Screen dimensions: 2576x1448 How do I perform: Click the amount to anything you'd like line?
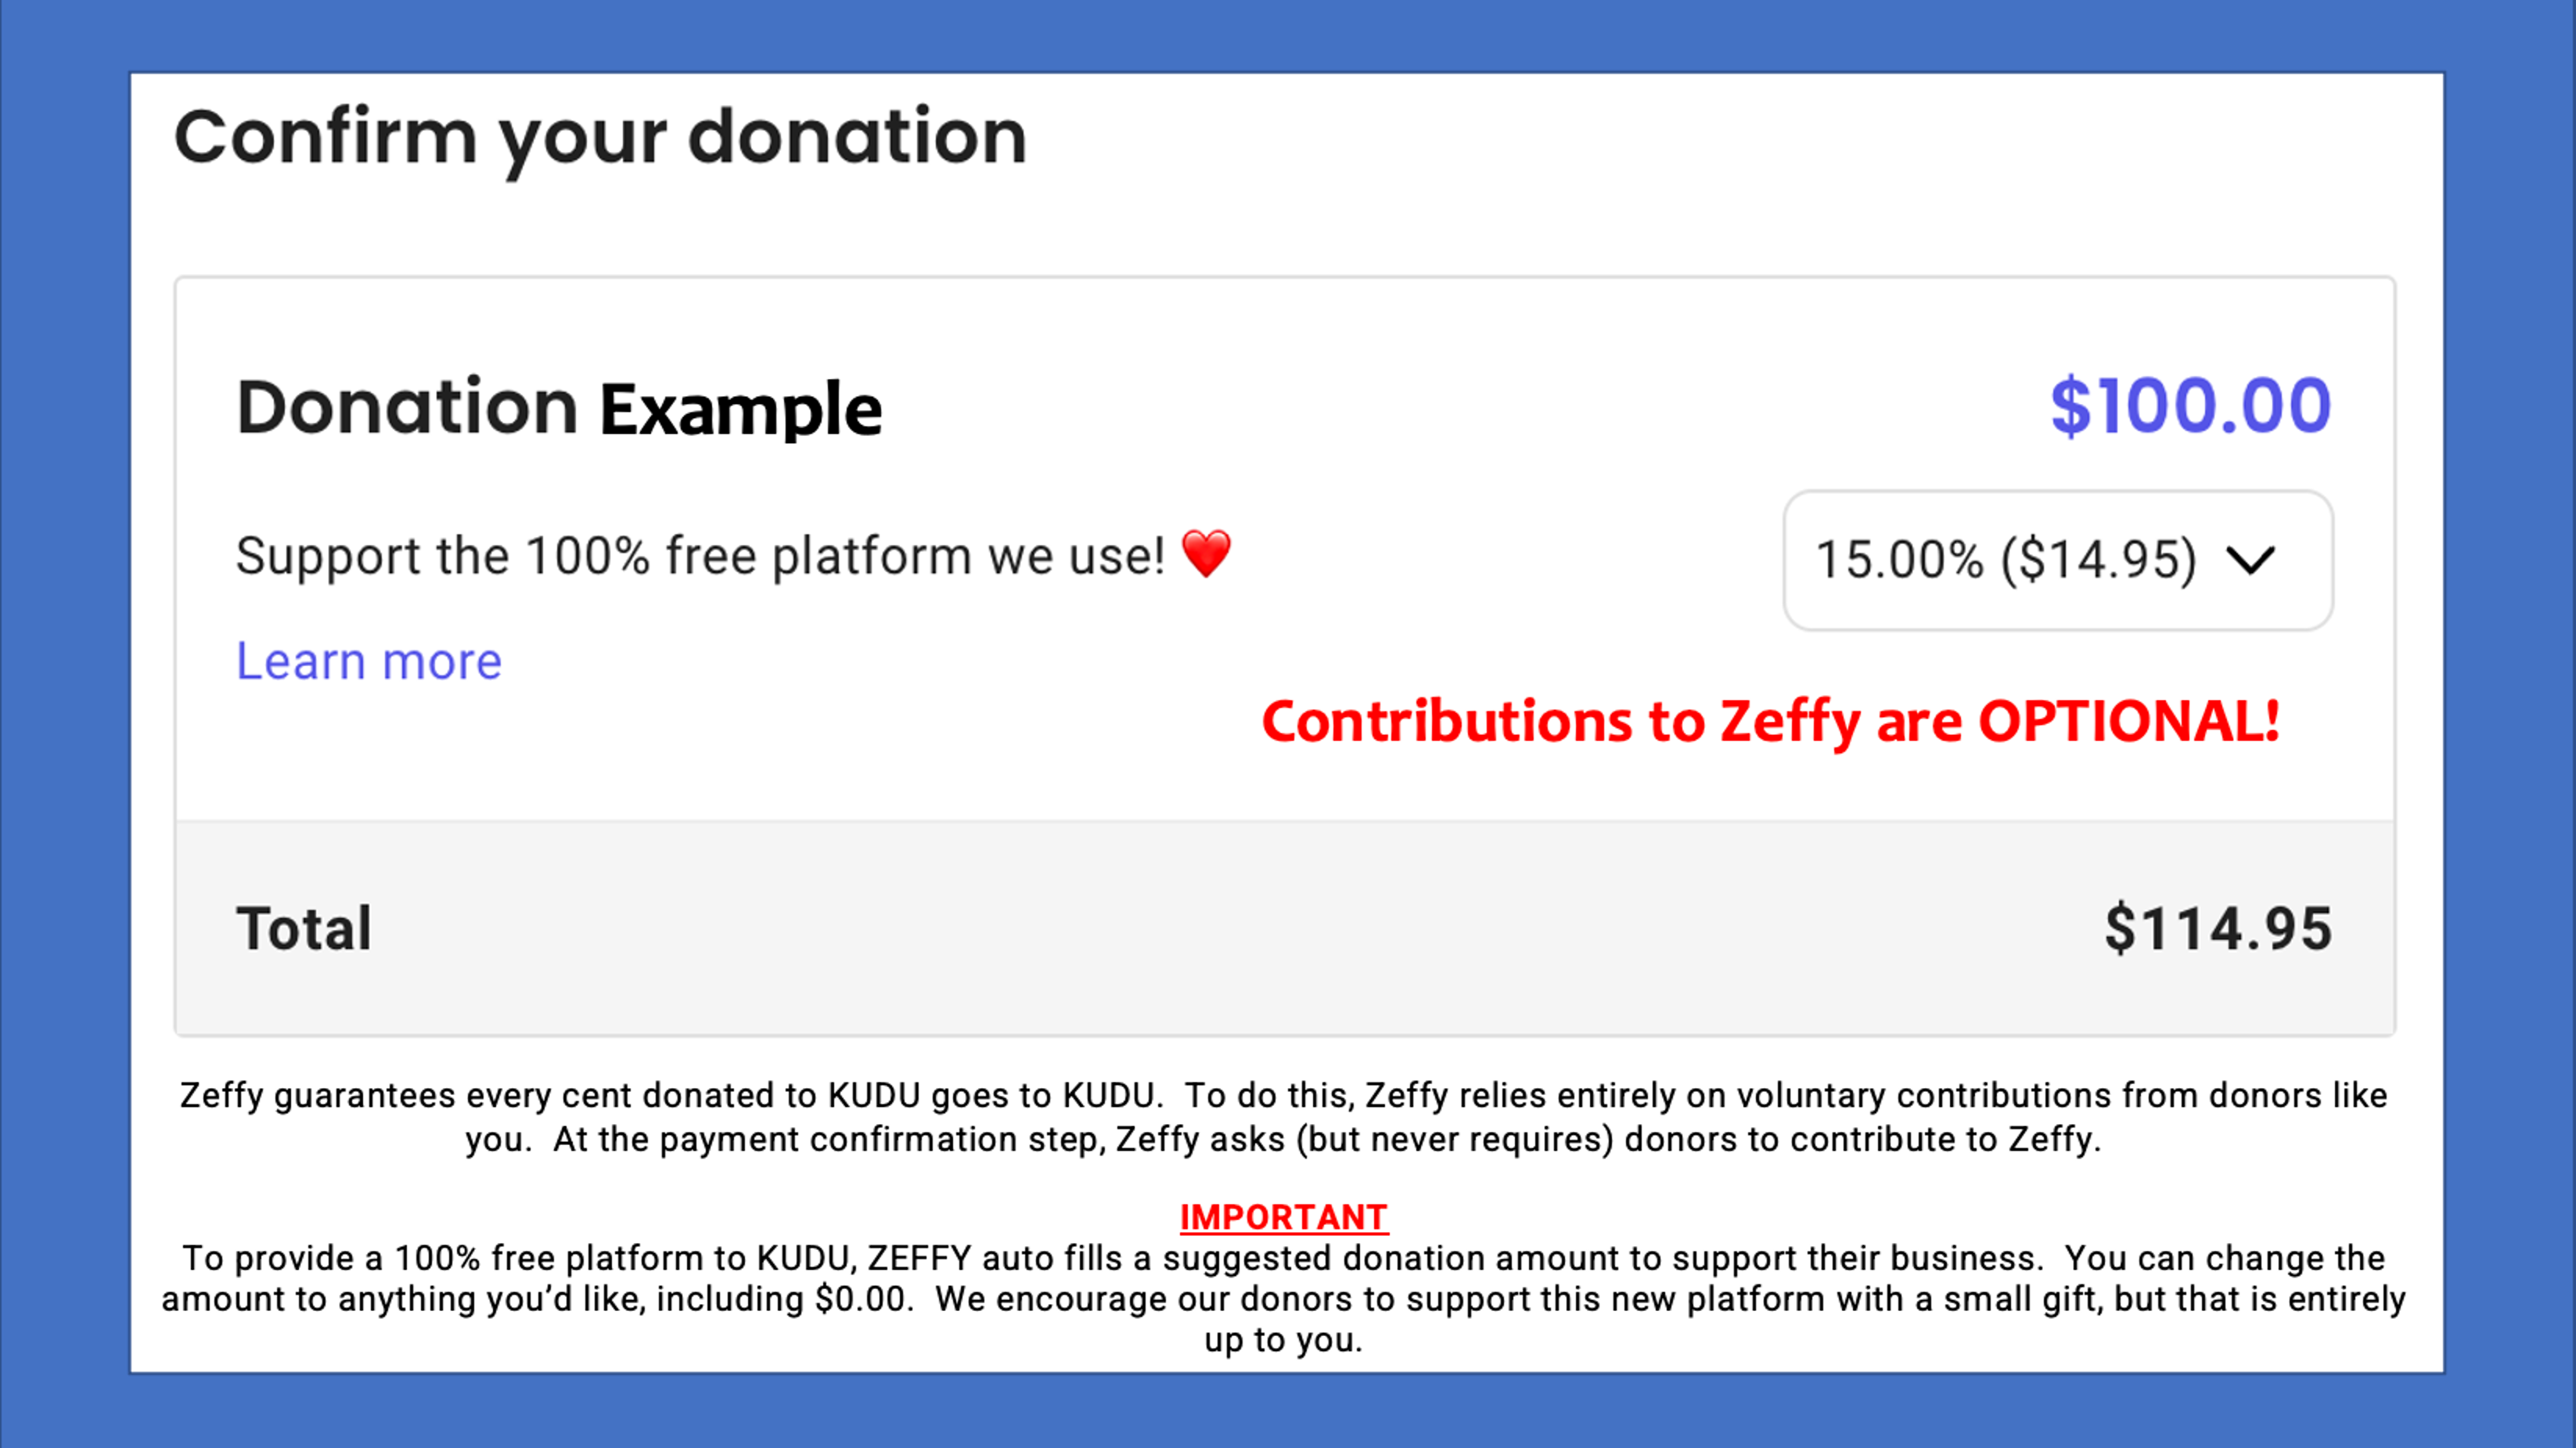1284,1299
